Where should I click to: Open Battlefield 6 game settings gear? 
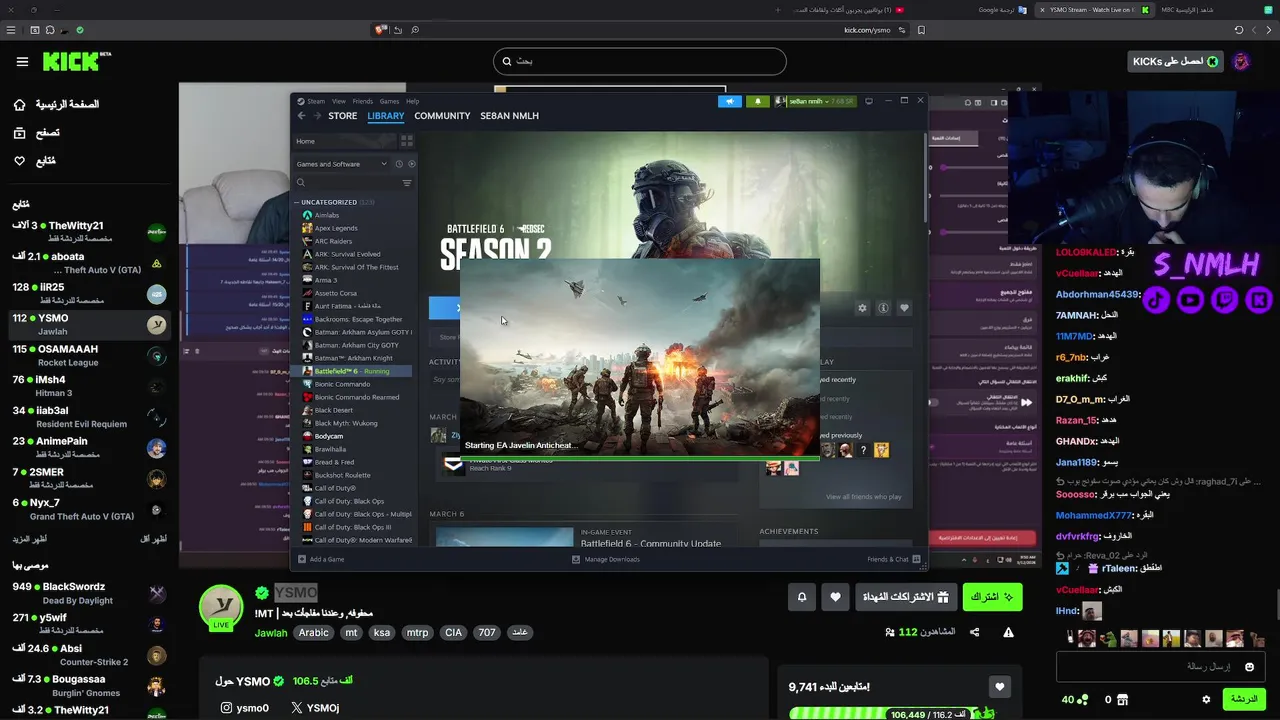tap(862, 308)
